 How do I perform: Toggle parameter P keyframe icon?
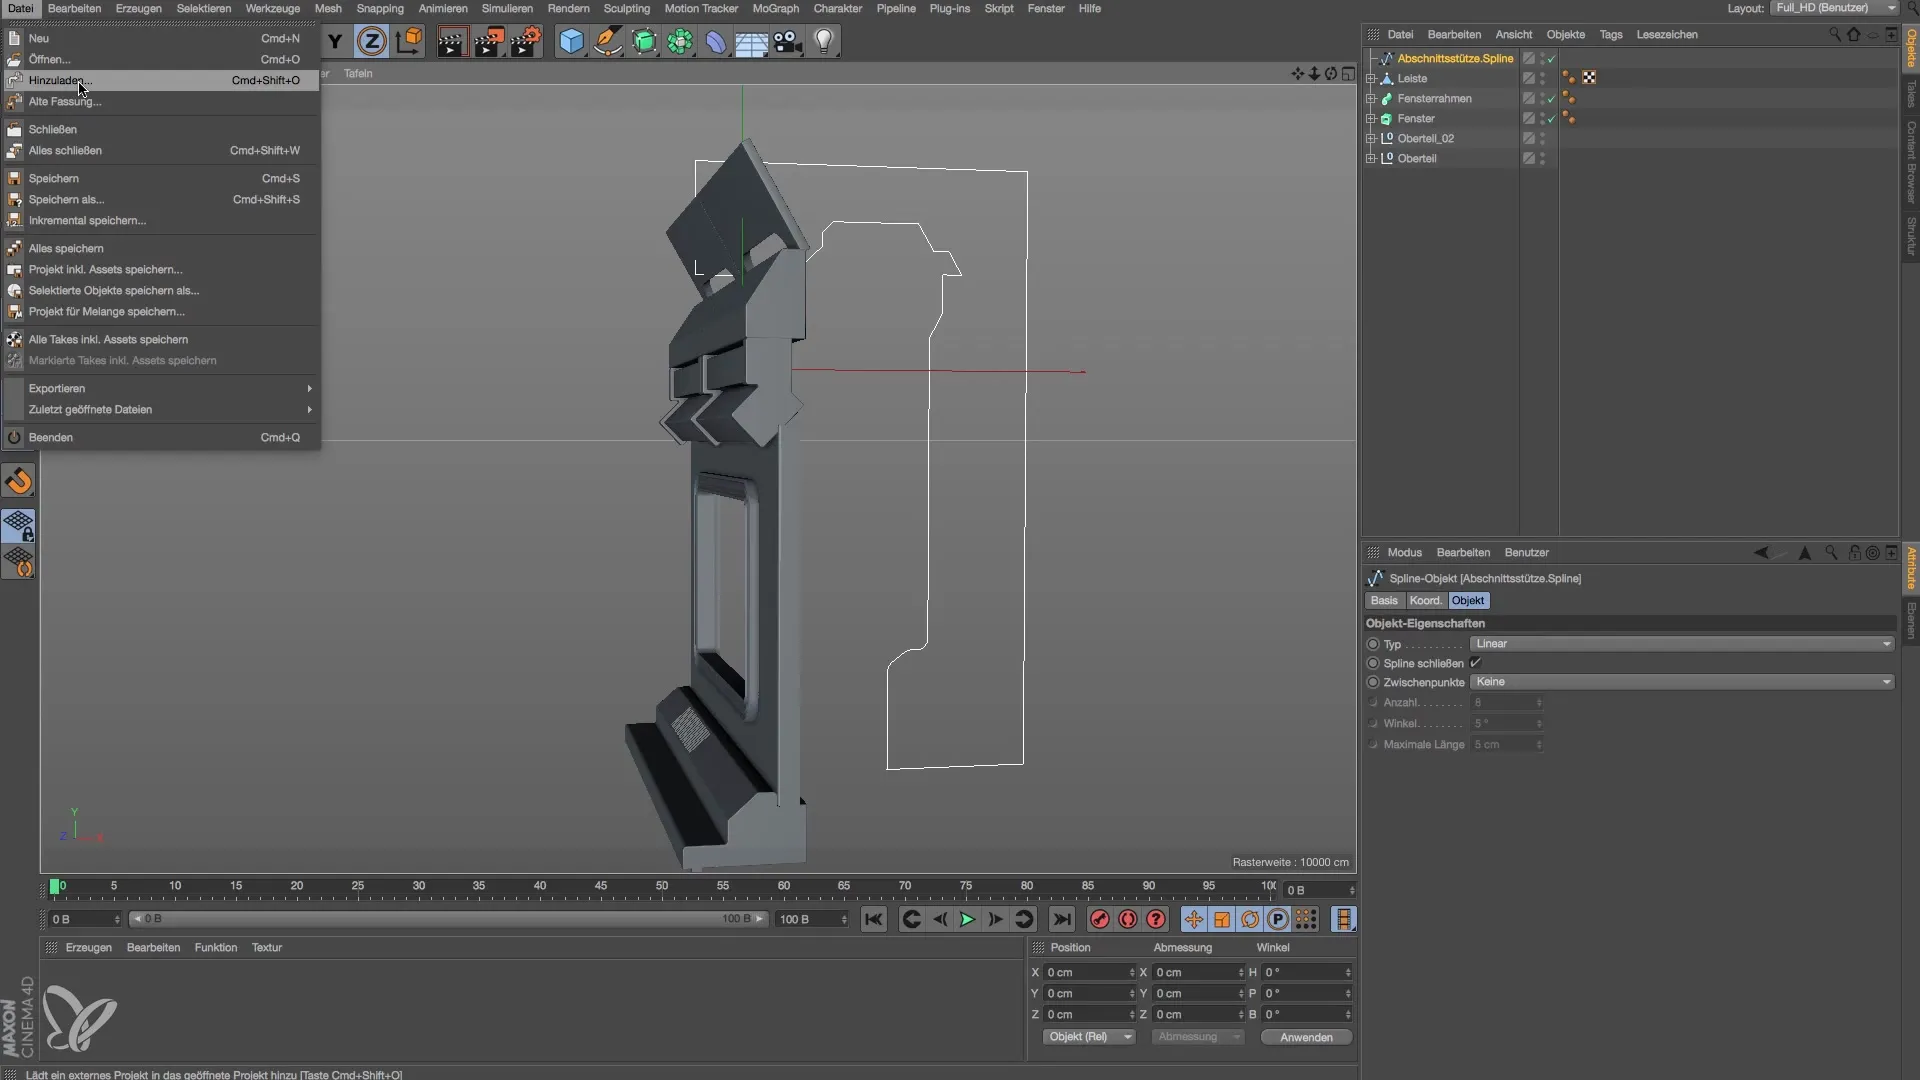point(1278,919)
